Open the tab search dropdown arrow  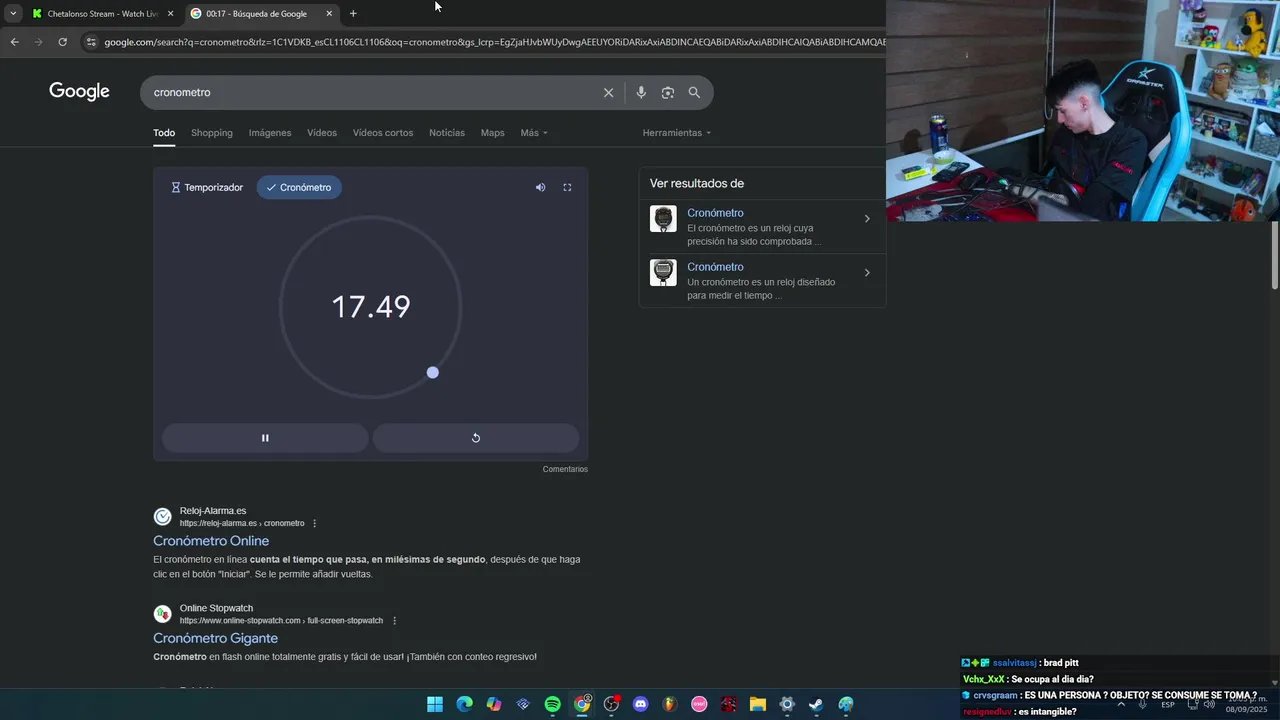click(12, 14)
